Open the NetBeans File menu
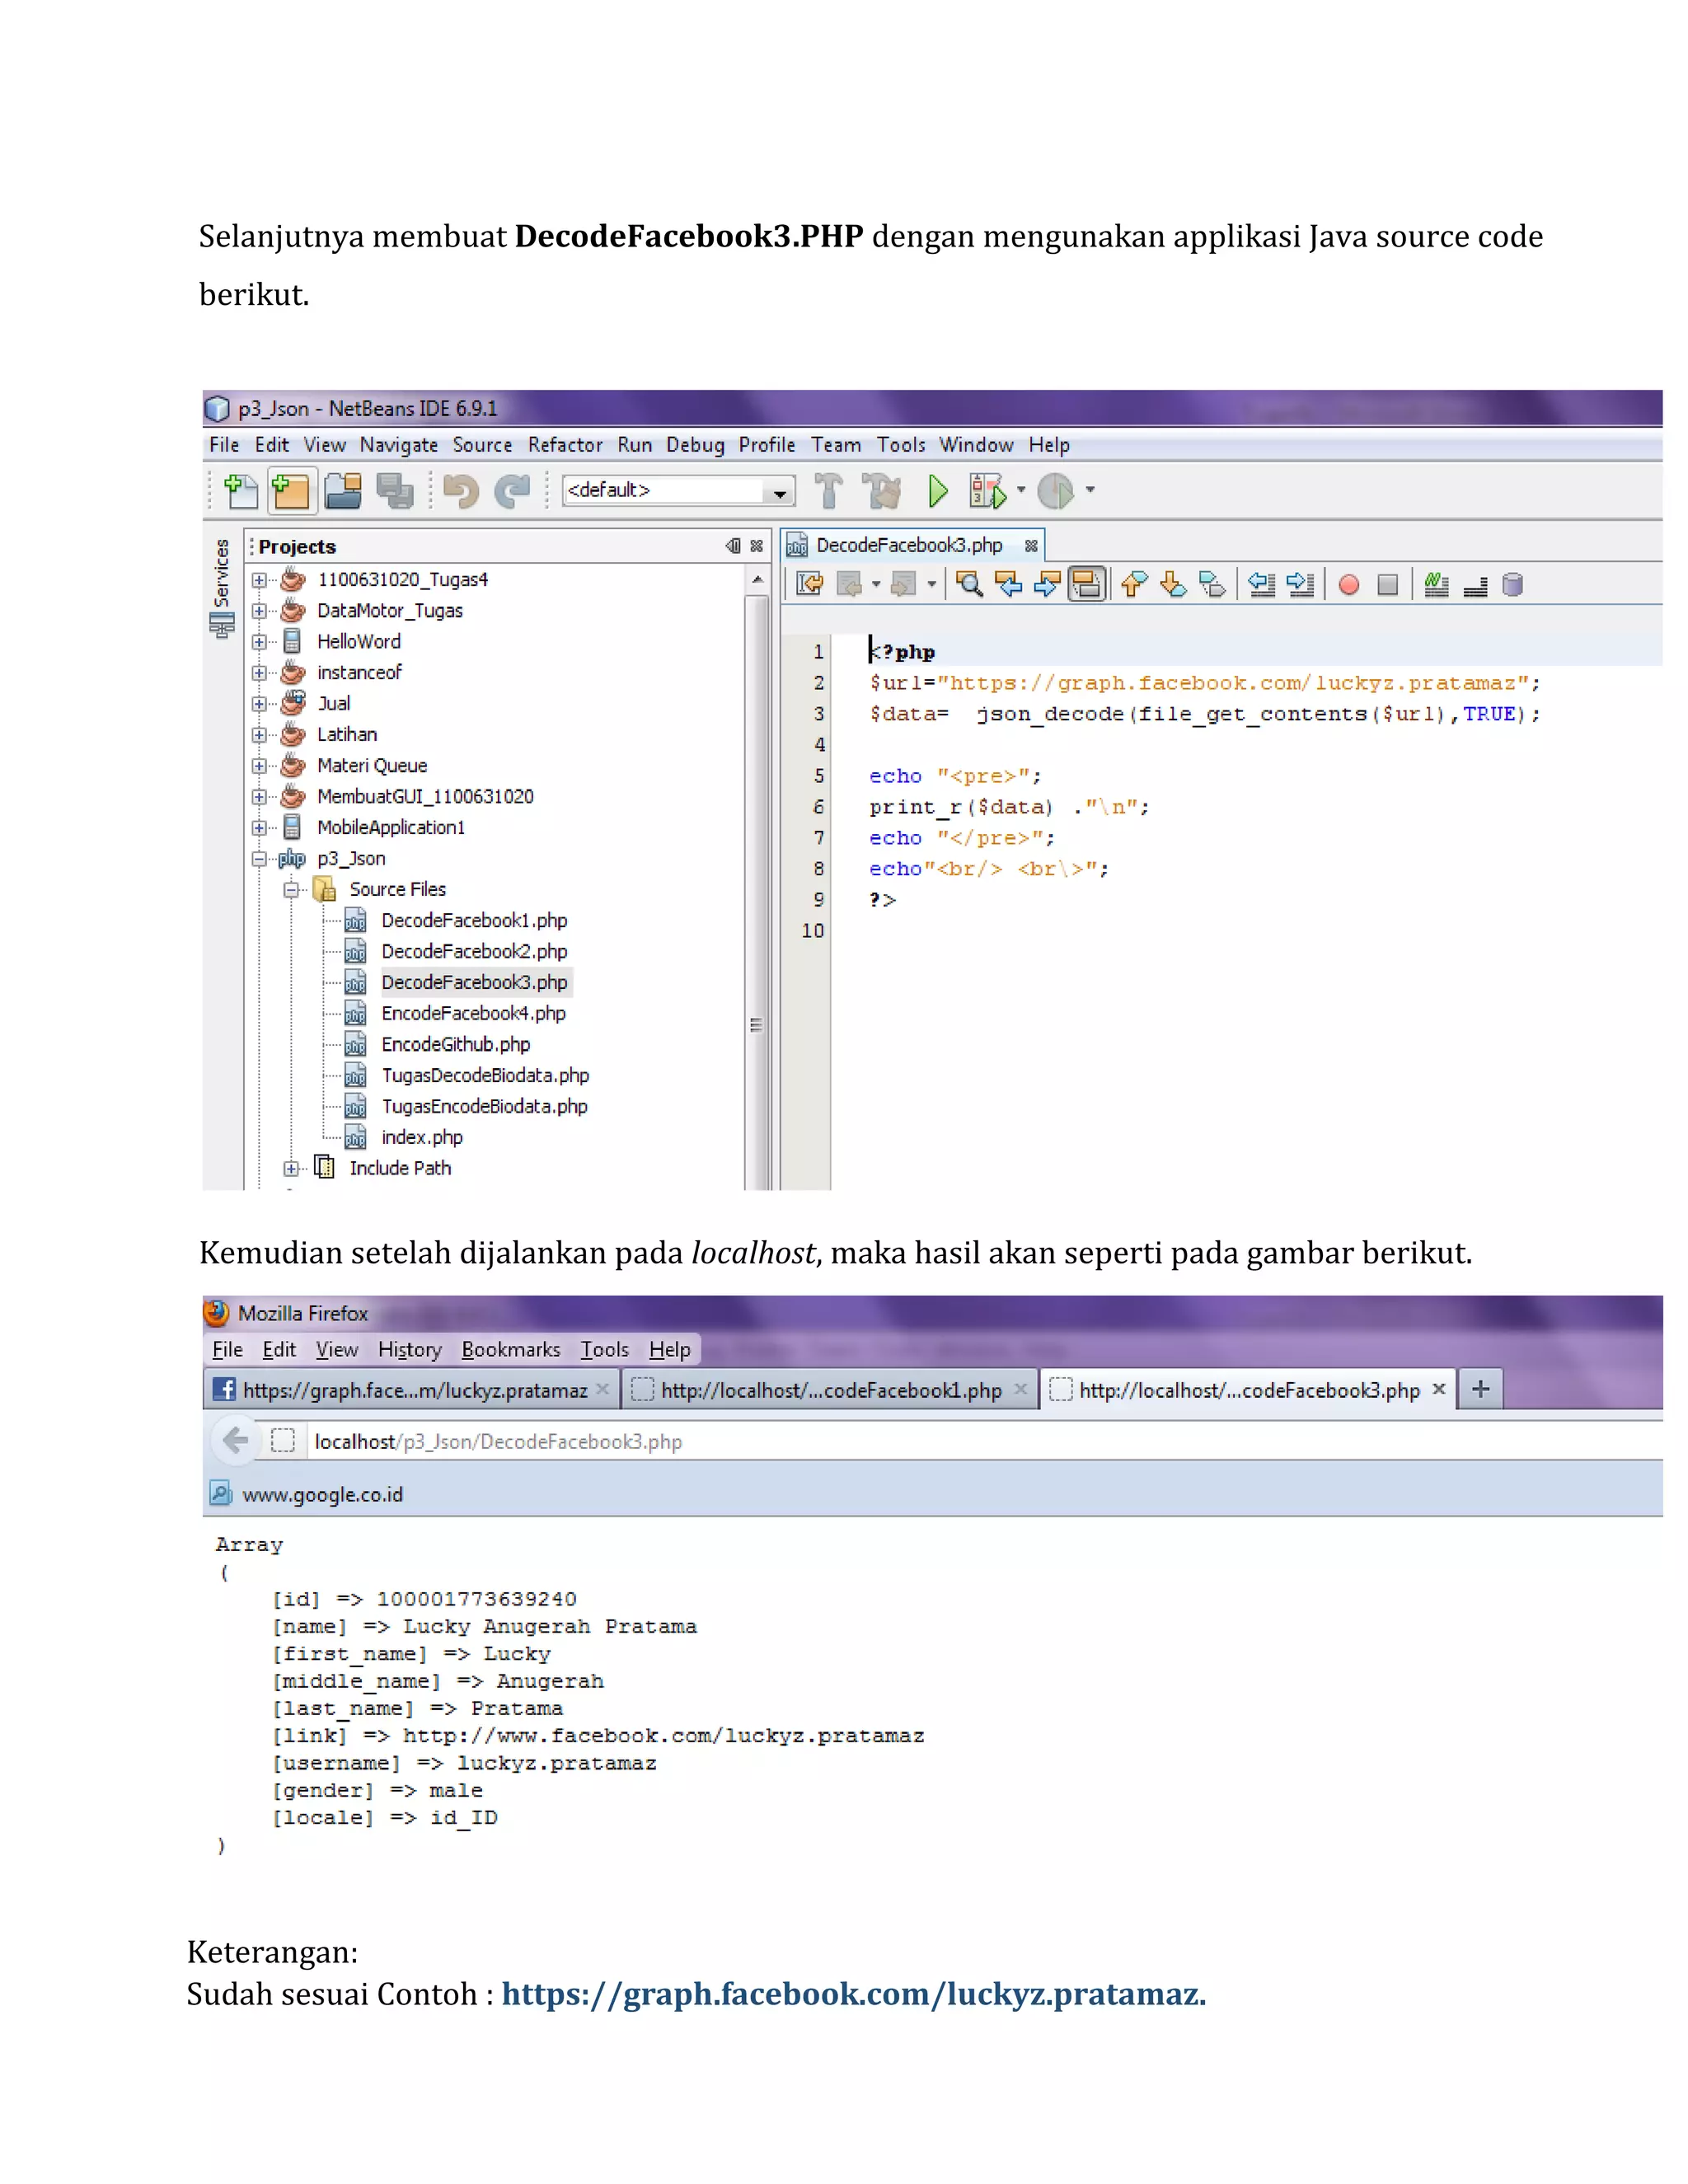This screenshot has width=1688, height=2184. [224, 445]
